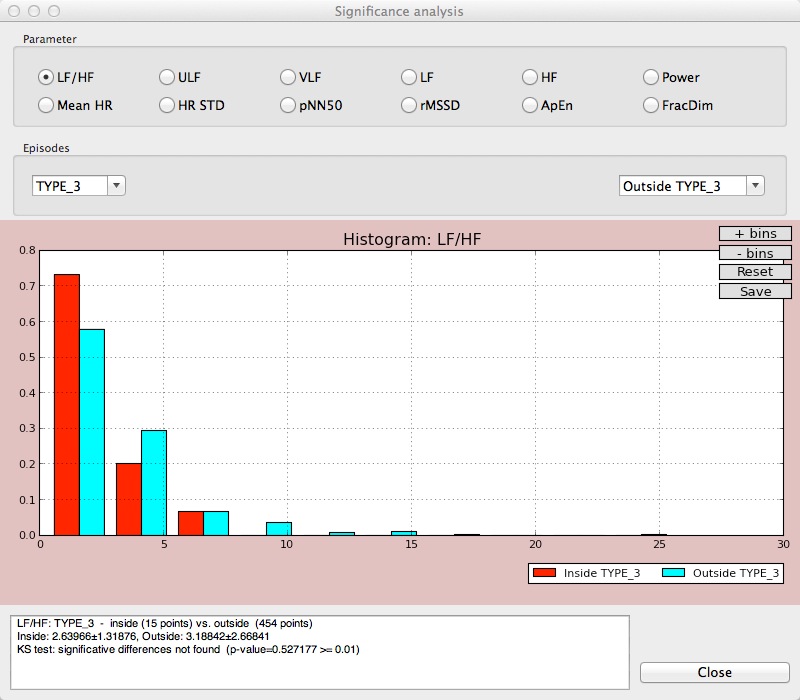Expand the Outside TYPE_3 dropdown
Image resolution: width=800 pixels, height=700 pixels.
691,186
